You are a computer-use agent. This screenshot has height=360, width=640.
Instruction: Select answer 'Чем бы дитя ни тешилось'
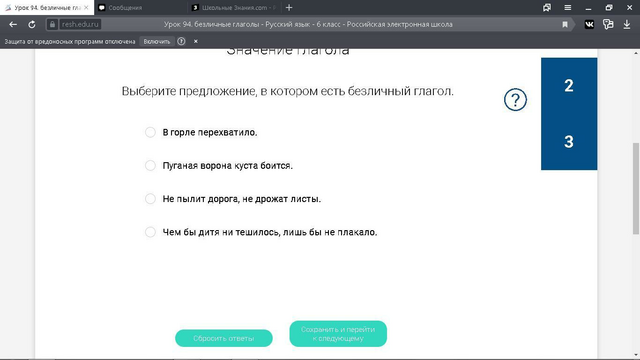(x=150, y=232)
